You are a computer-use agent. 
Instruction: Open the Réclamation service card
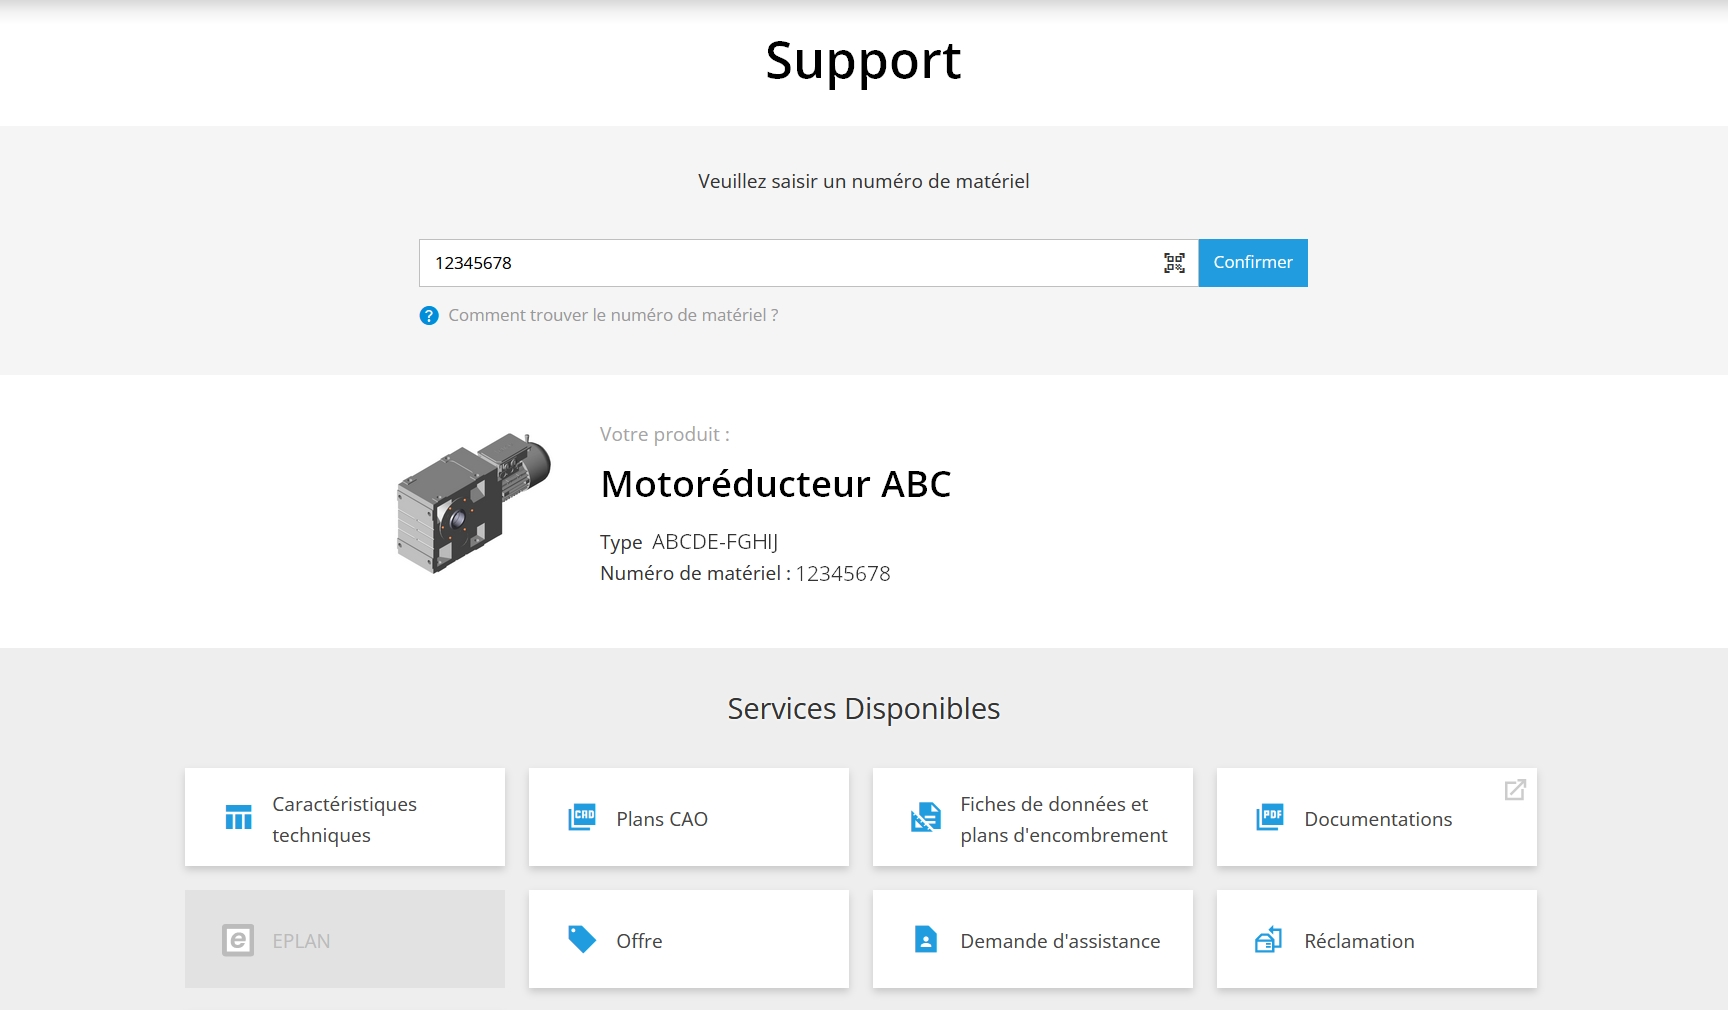coord(1376,940)
